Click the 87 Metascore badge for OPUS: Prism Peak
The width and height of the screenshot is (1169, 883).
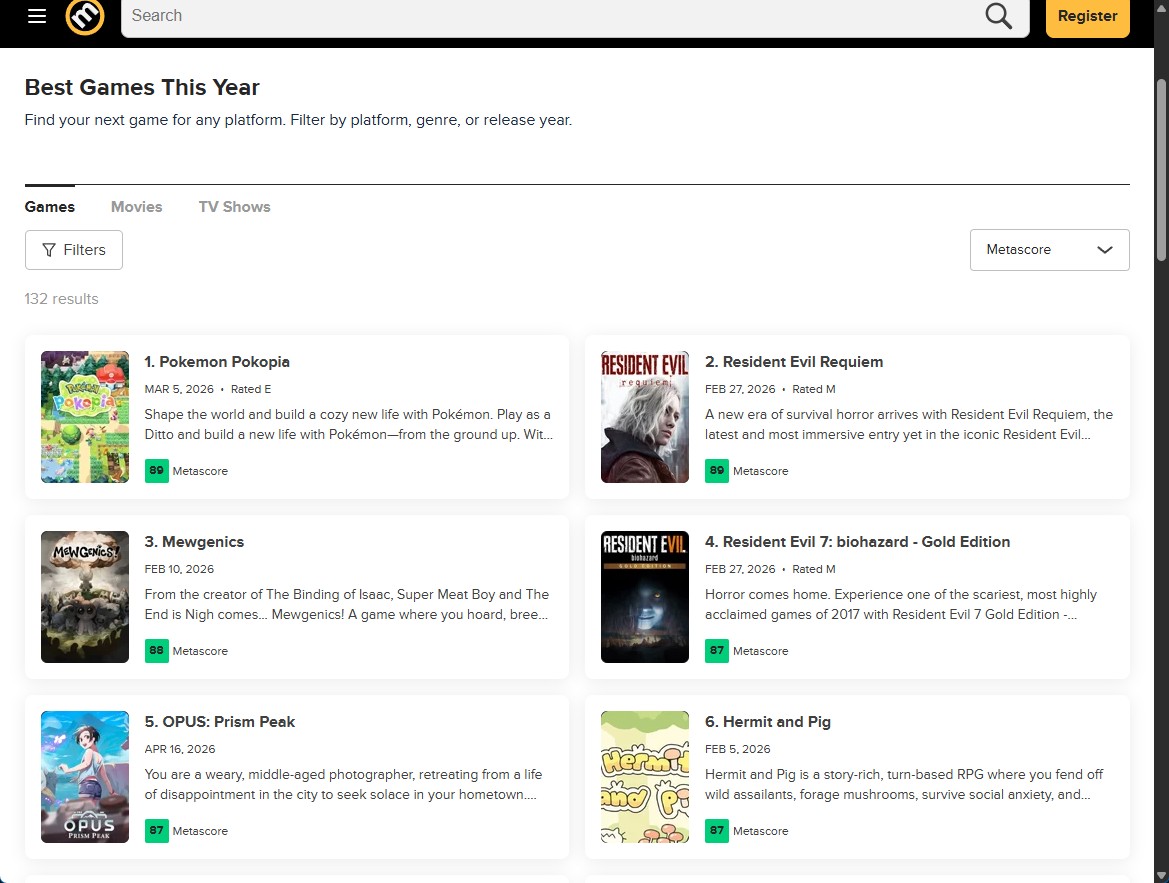(x=157, y=831)
